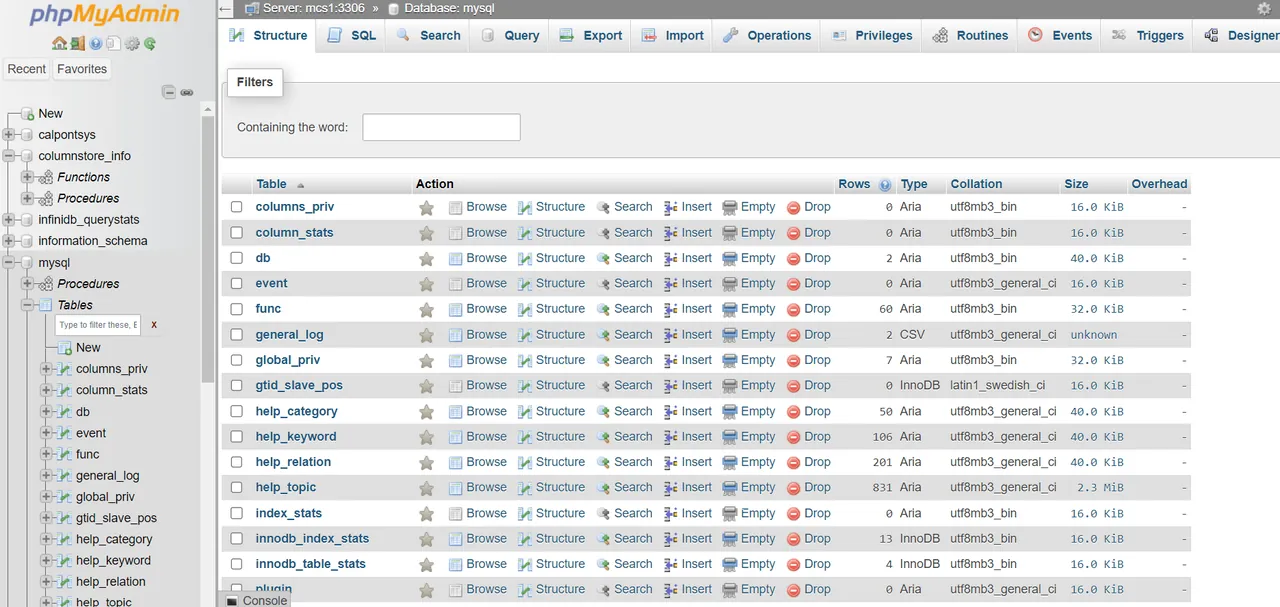Expand the information_schema database node
This screenshot has width=1280, height=607.
[x=8, y=241]
